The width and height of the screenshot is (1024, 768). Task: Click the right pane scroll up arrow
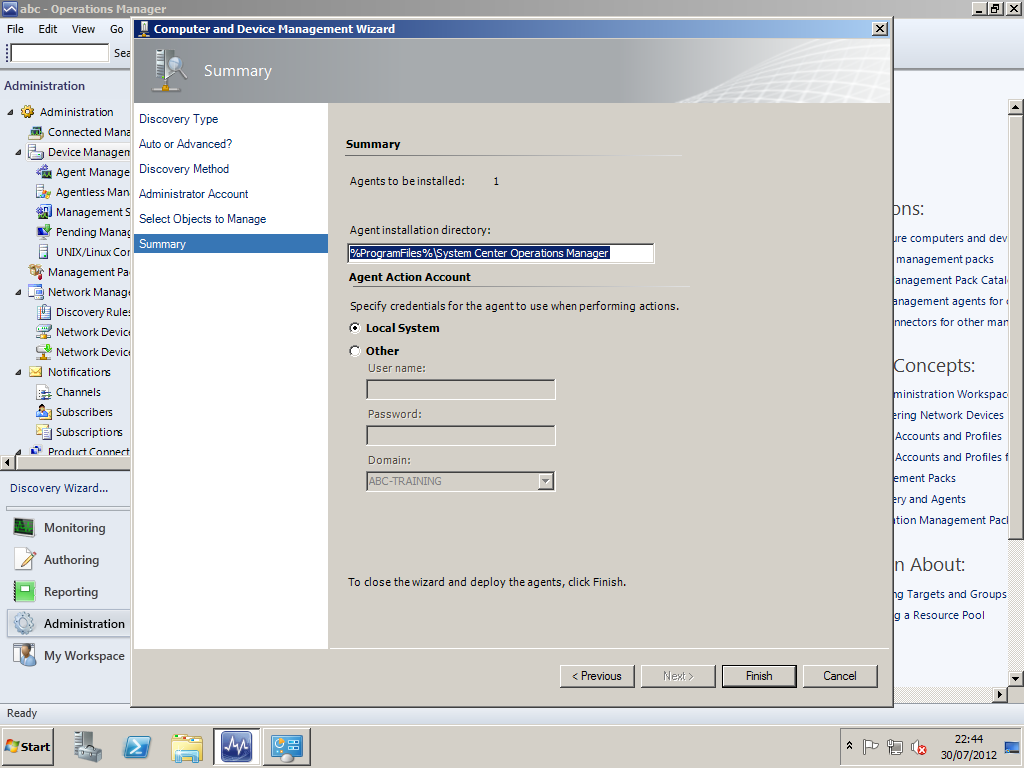point(1016,106)
